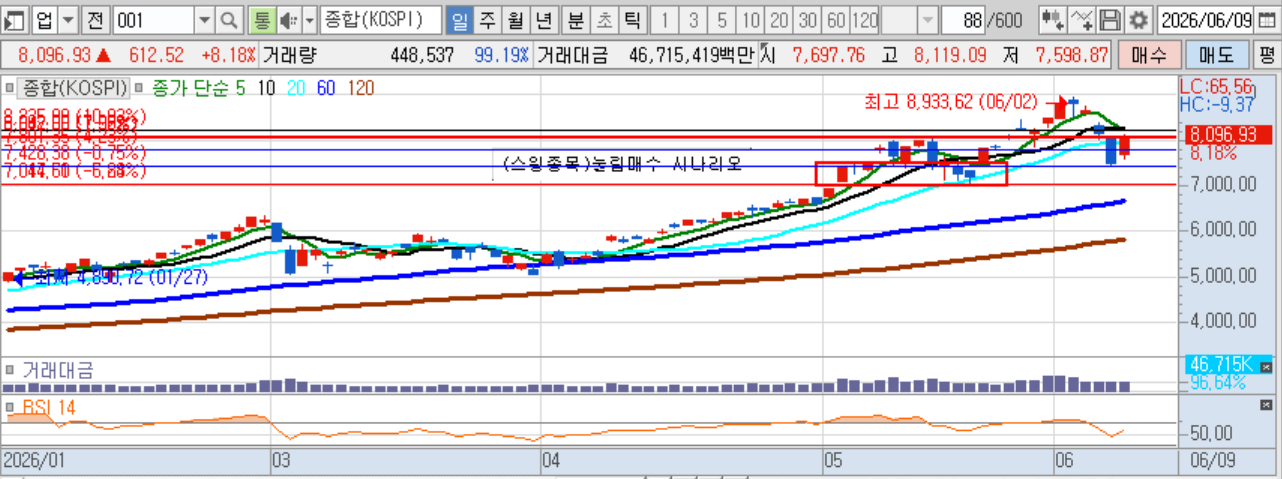Click the 거래대금 volume panel label
Screen dimensions: 1282x479
click(x=57, y=370)
